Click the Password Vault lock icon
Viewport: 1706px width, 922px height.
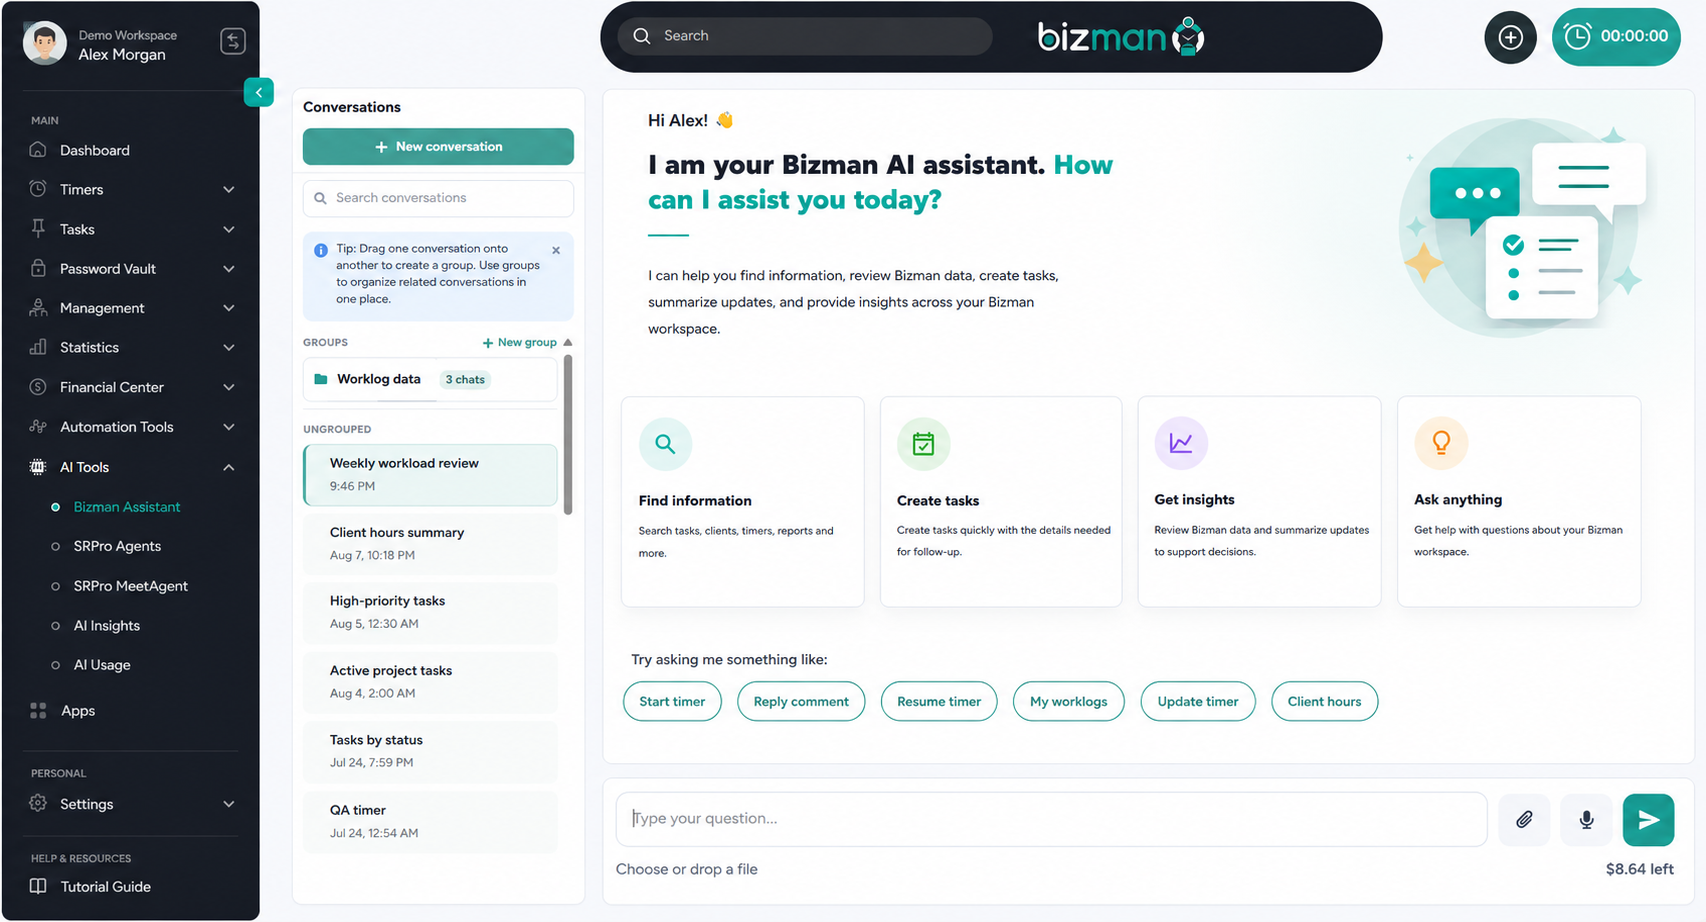[38, 268]
